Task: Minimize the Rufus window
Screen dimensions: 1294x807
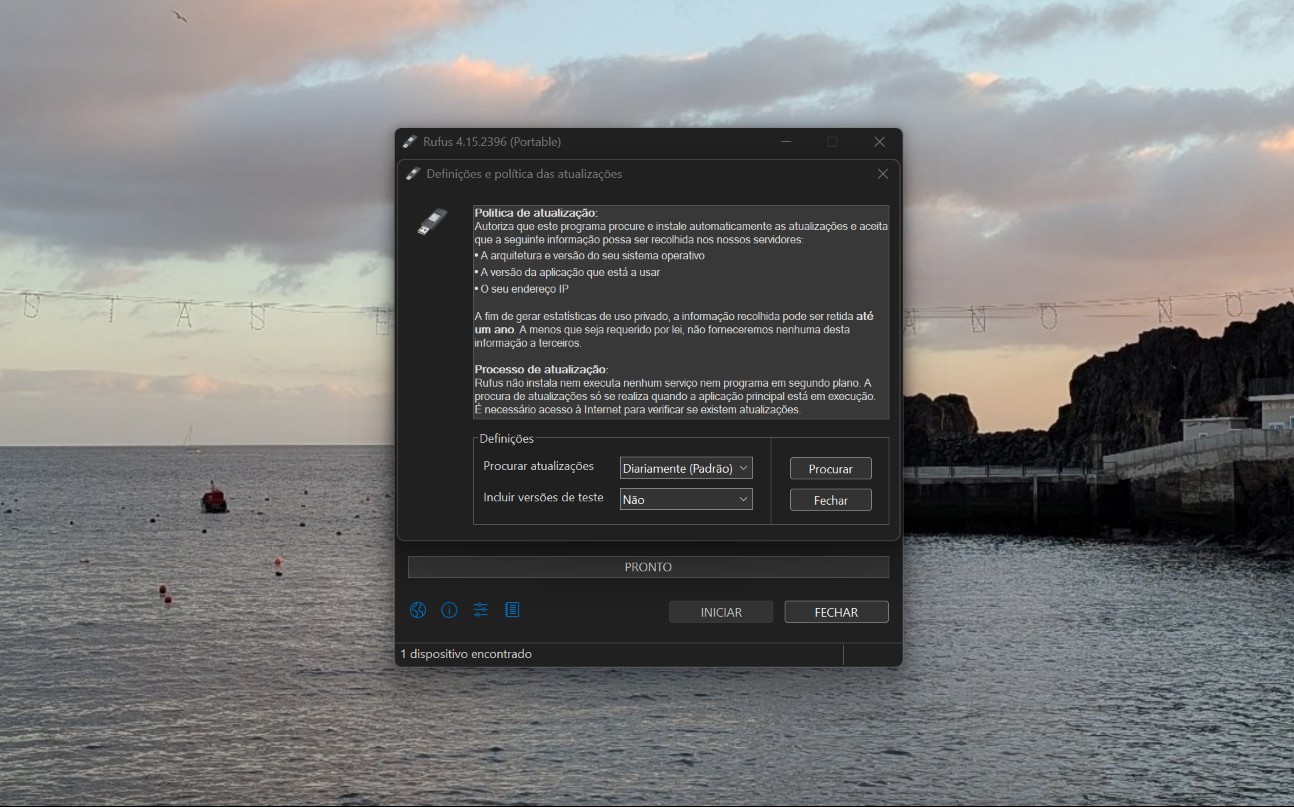Action: click(x=787, y=142)
